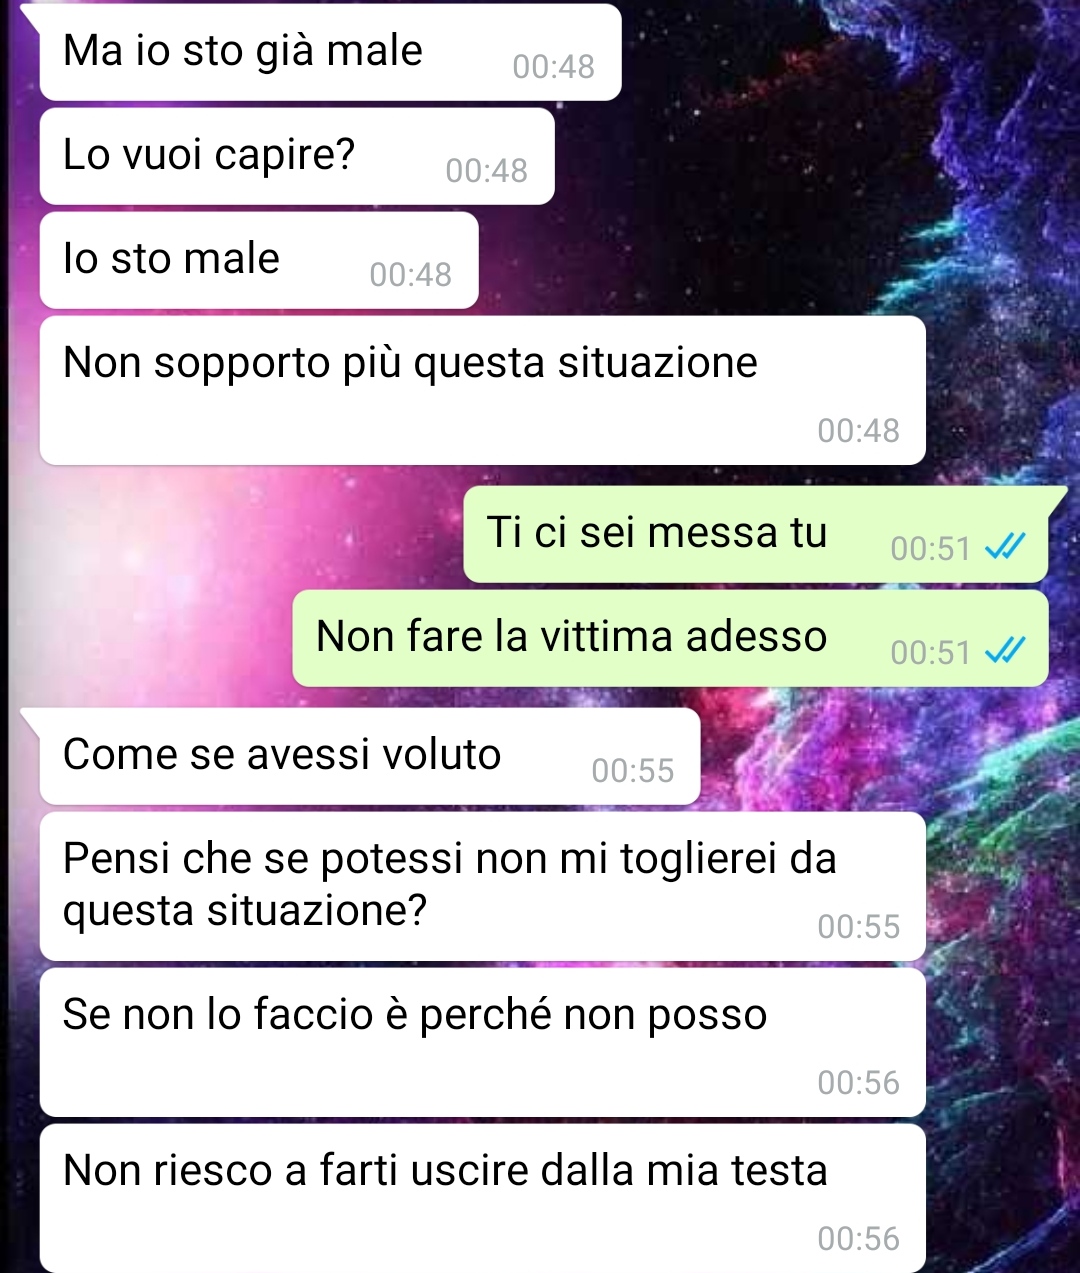Click the double blue ticks on 'Non fare la vittima adesso'
Viewport: 1080px width, 1273px height.
point(1005,651)
